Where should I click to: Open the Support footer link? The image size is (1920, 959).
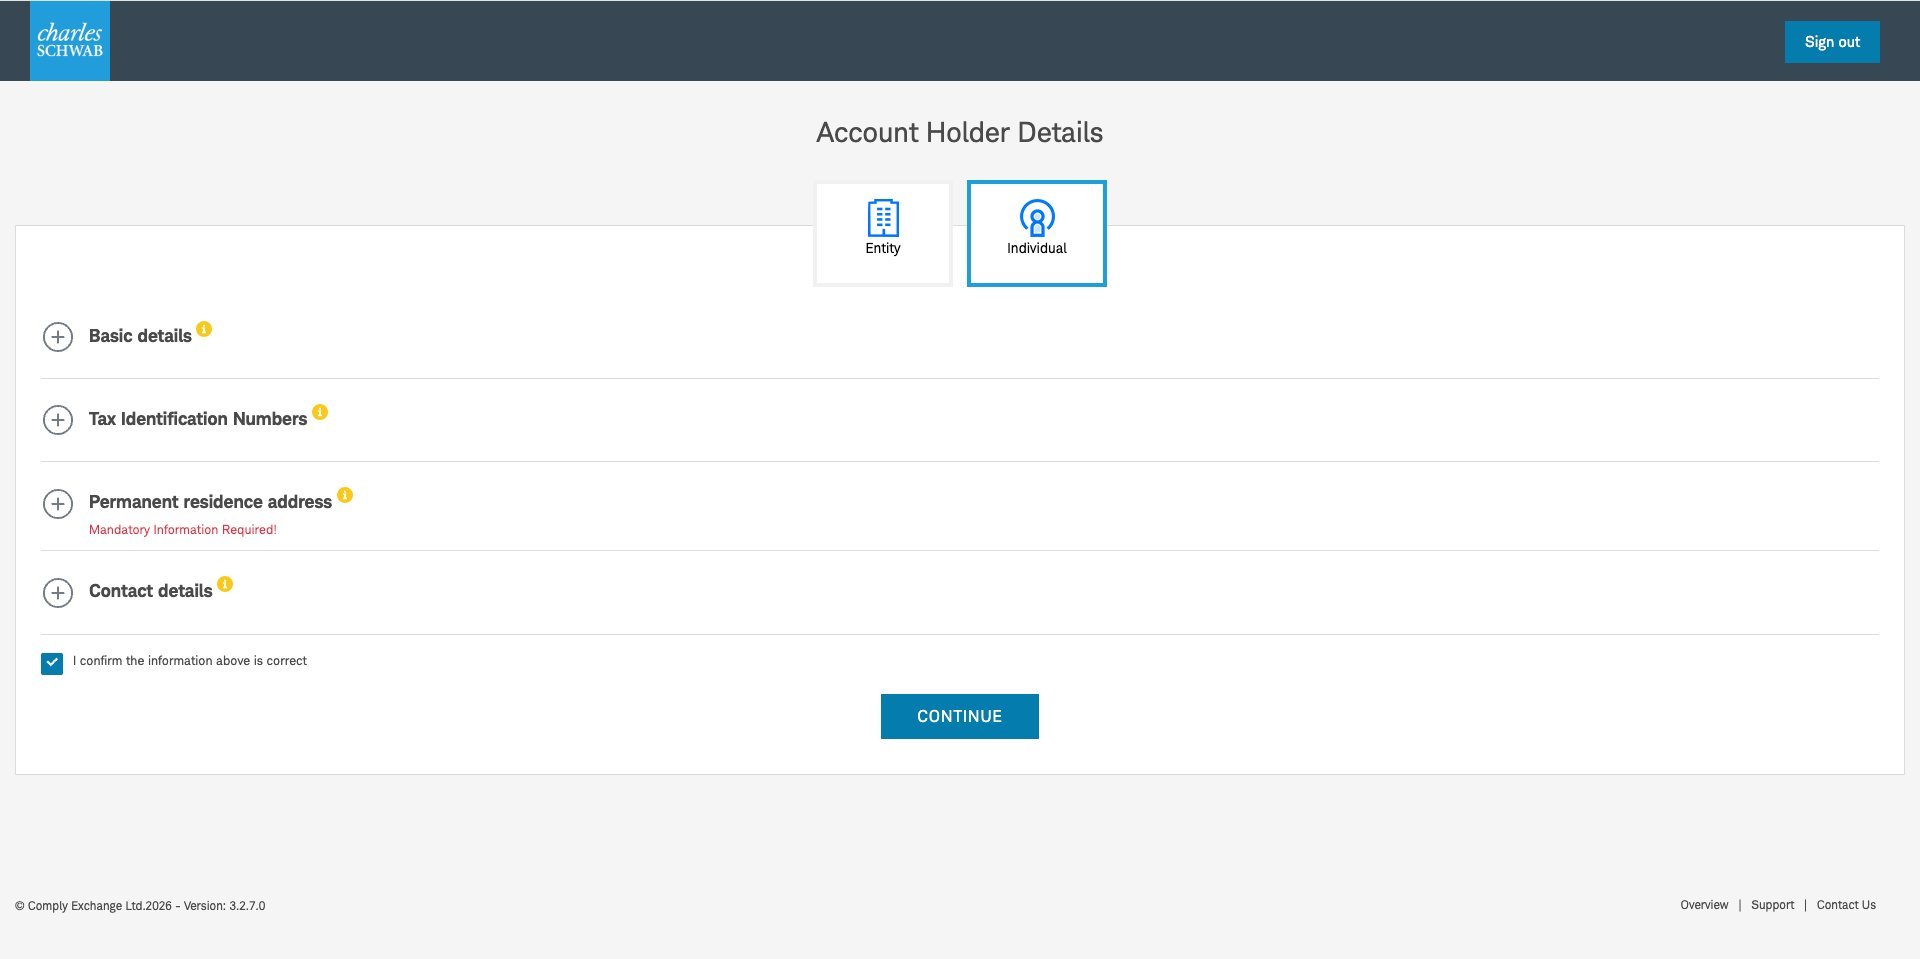(x=1772, y=905)
